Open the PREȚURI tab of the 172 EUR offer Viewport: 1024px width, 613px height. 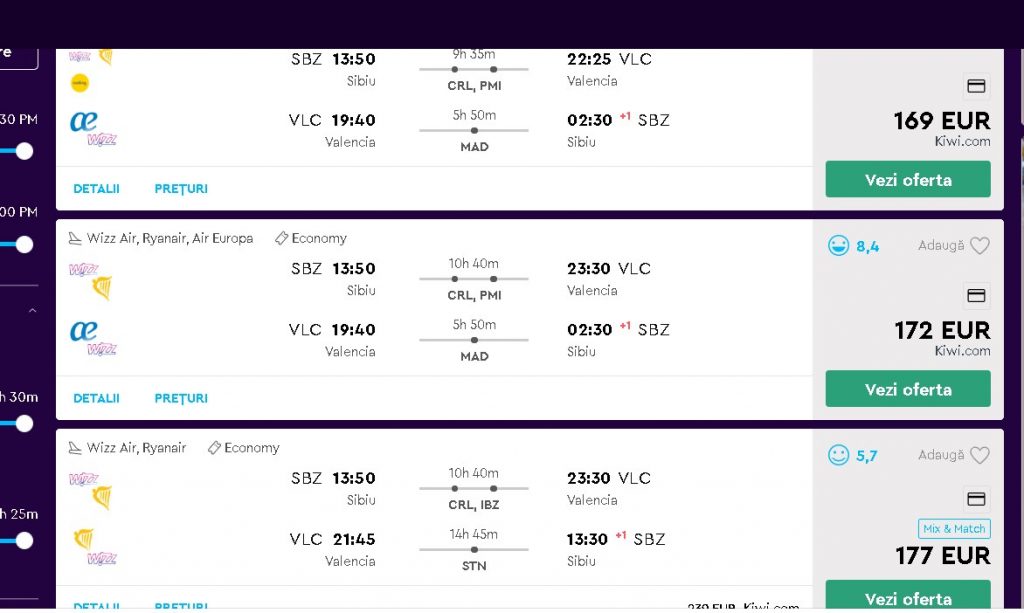[x=181, y=399]
